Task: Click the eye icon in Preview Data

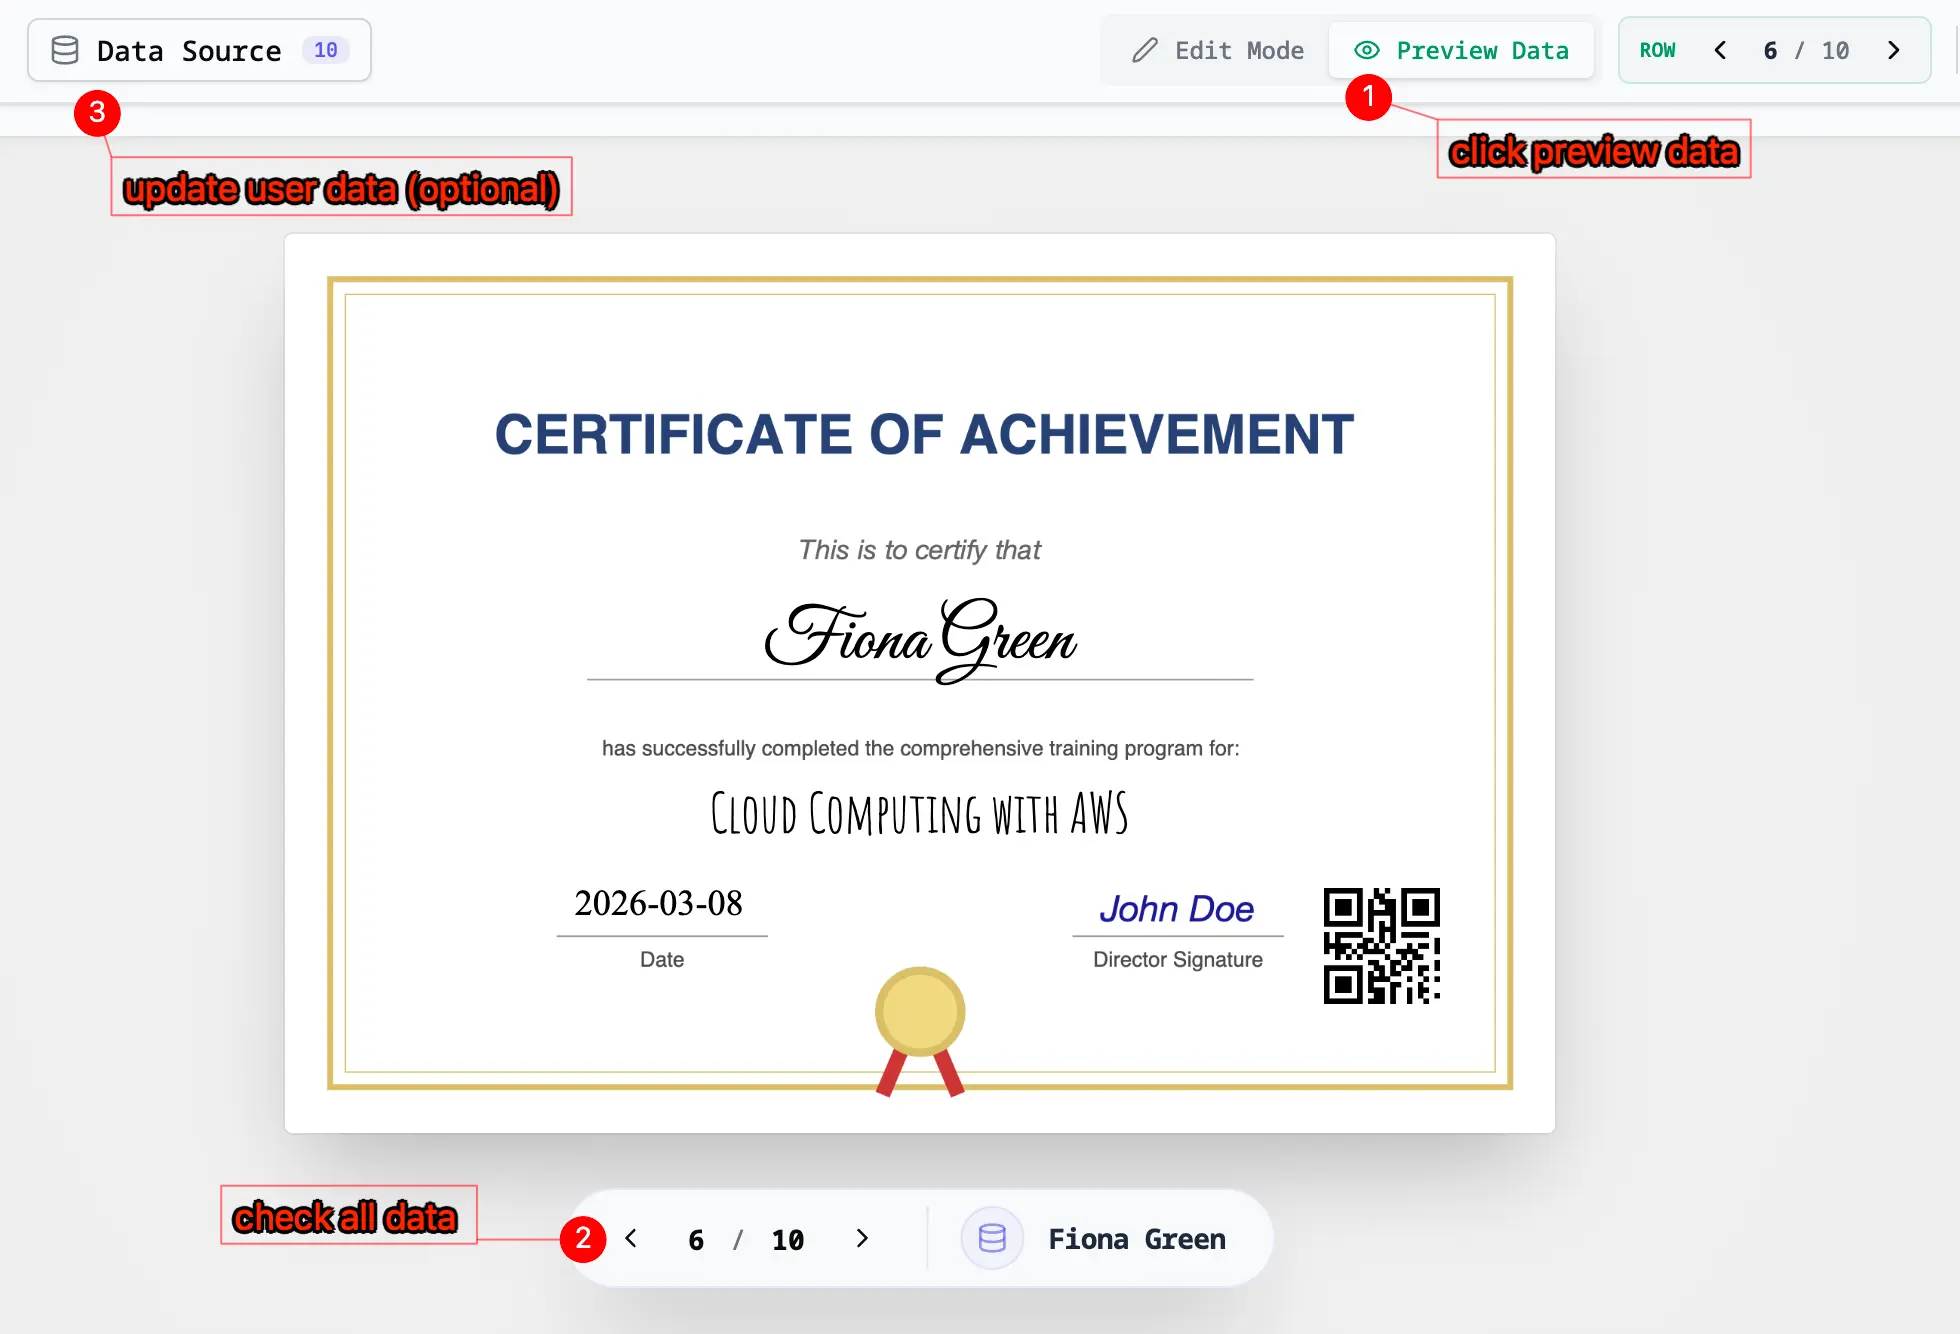Action: (x=1367, y=50)
